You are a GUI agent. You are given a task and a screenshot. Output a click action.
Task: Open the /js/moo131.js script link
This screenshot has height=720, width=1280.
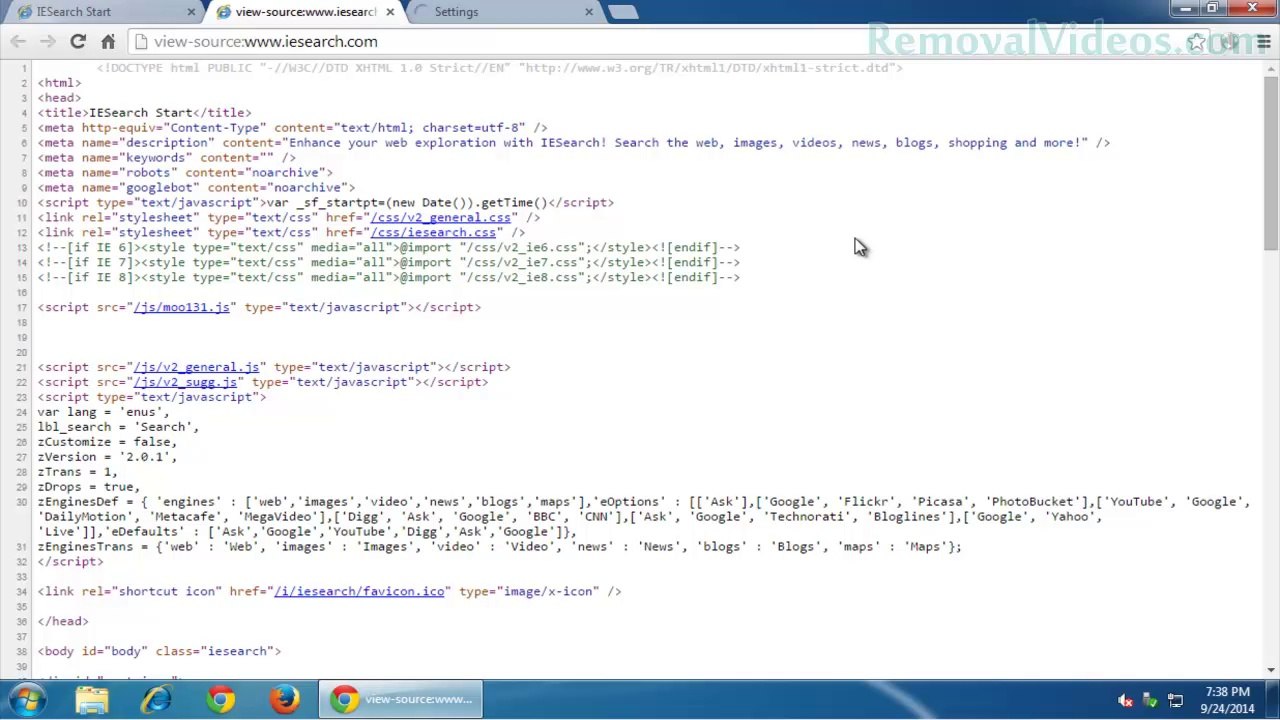182,307
